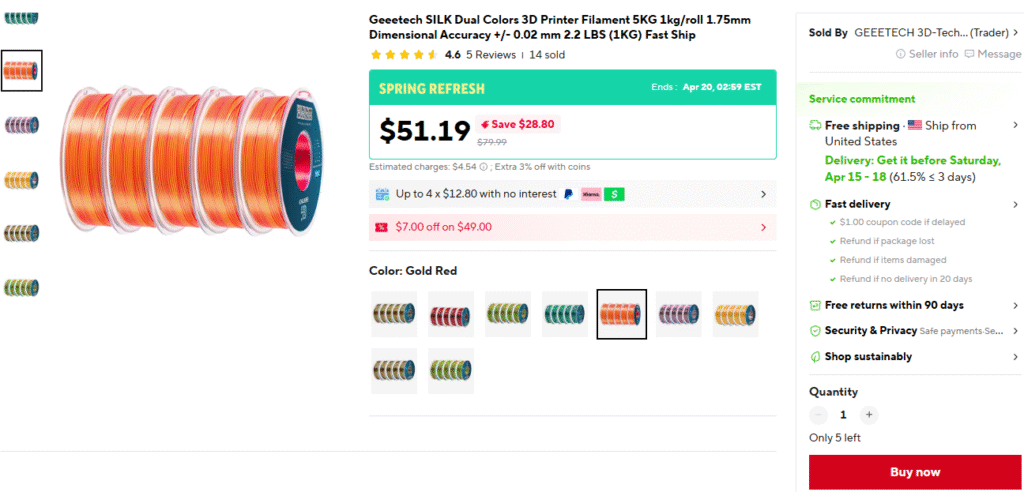Open Message to seller chat icon

(x=969, y=54)
